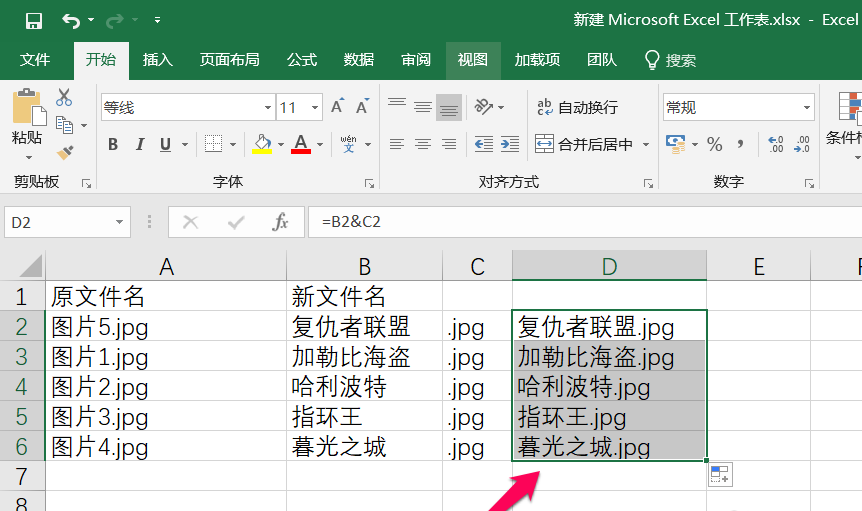Click the Save icon in title bar
The image size is (862, 511).
[x=33, y=20]
